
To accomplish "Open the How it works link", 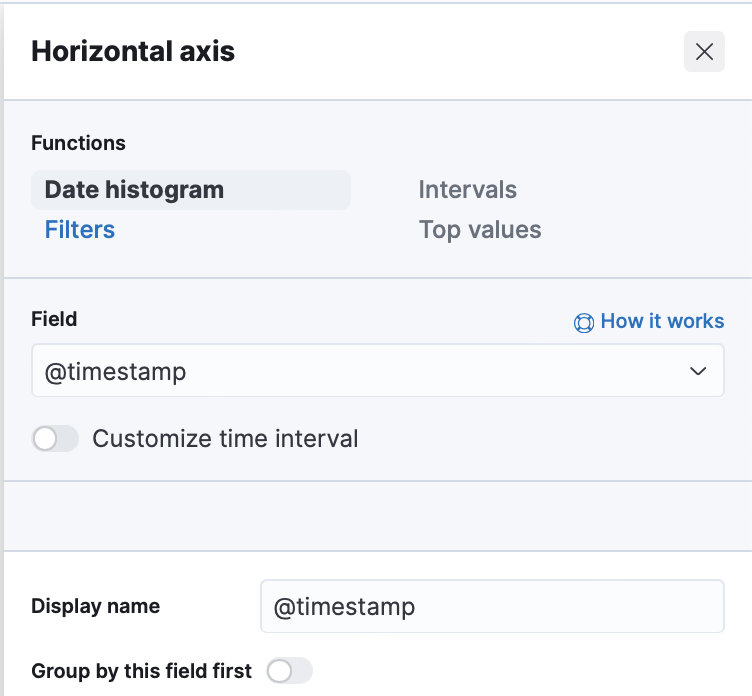I will [x=662, y=321].
